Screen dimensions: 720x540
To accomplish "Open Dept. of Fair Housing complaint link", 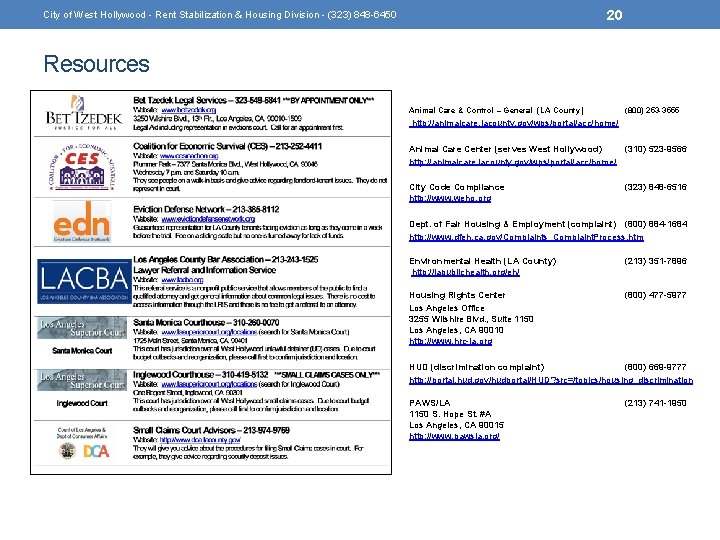I will [526, 237].
